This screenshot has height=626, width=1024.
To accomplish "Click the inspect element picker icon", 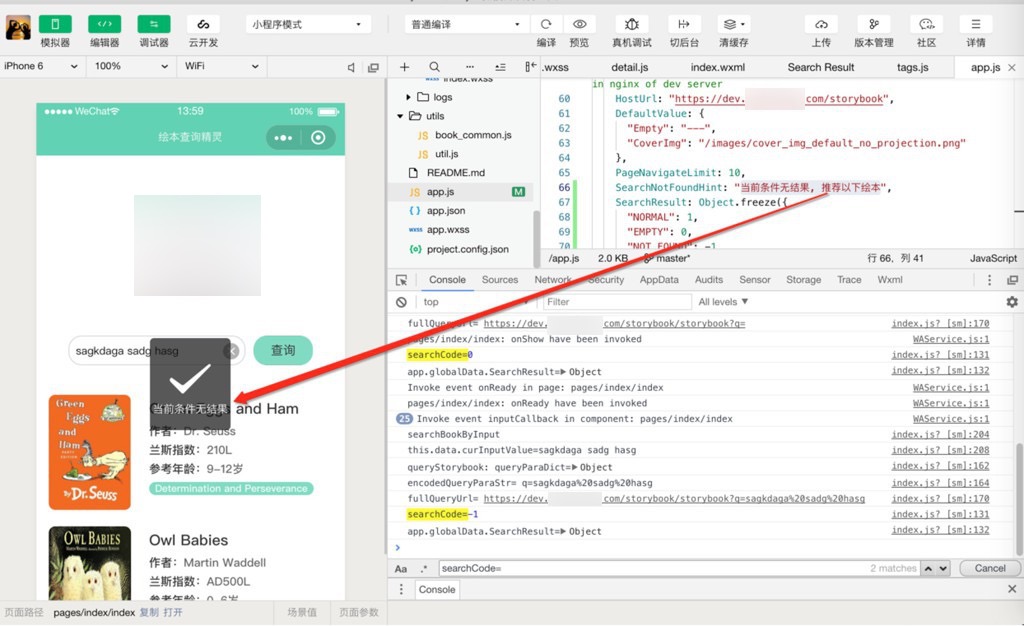I will (402, 280).
